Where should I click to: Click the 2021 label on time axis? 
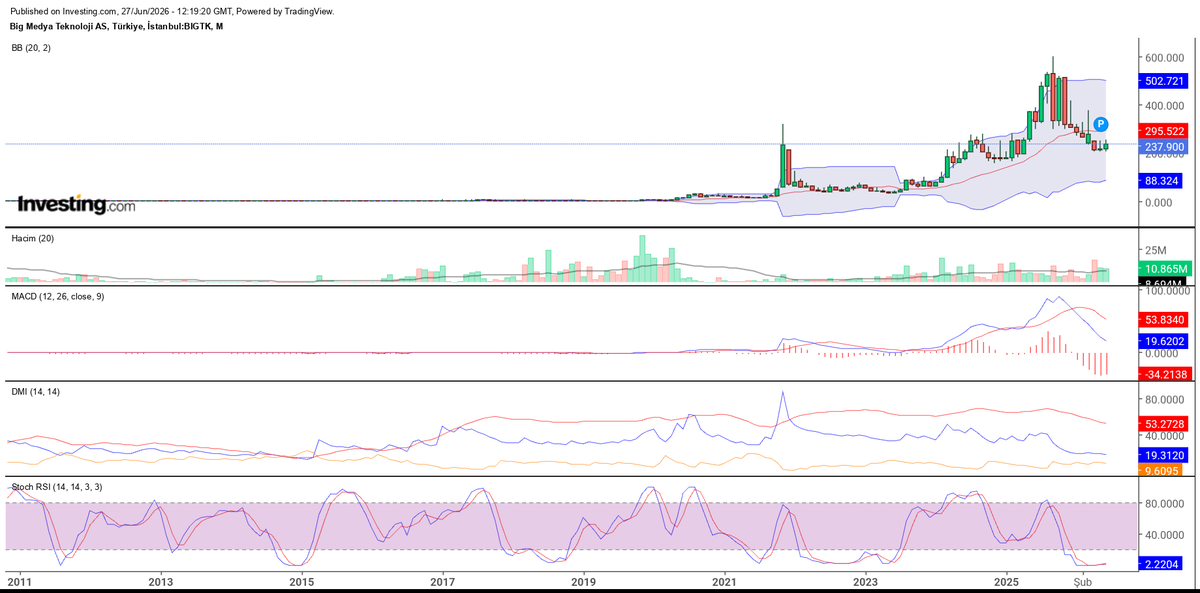click(x=725, y=581)
